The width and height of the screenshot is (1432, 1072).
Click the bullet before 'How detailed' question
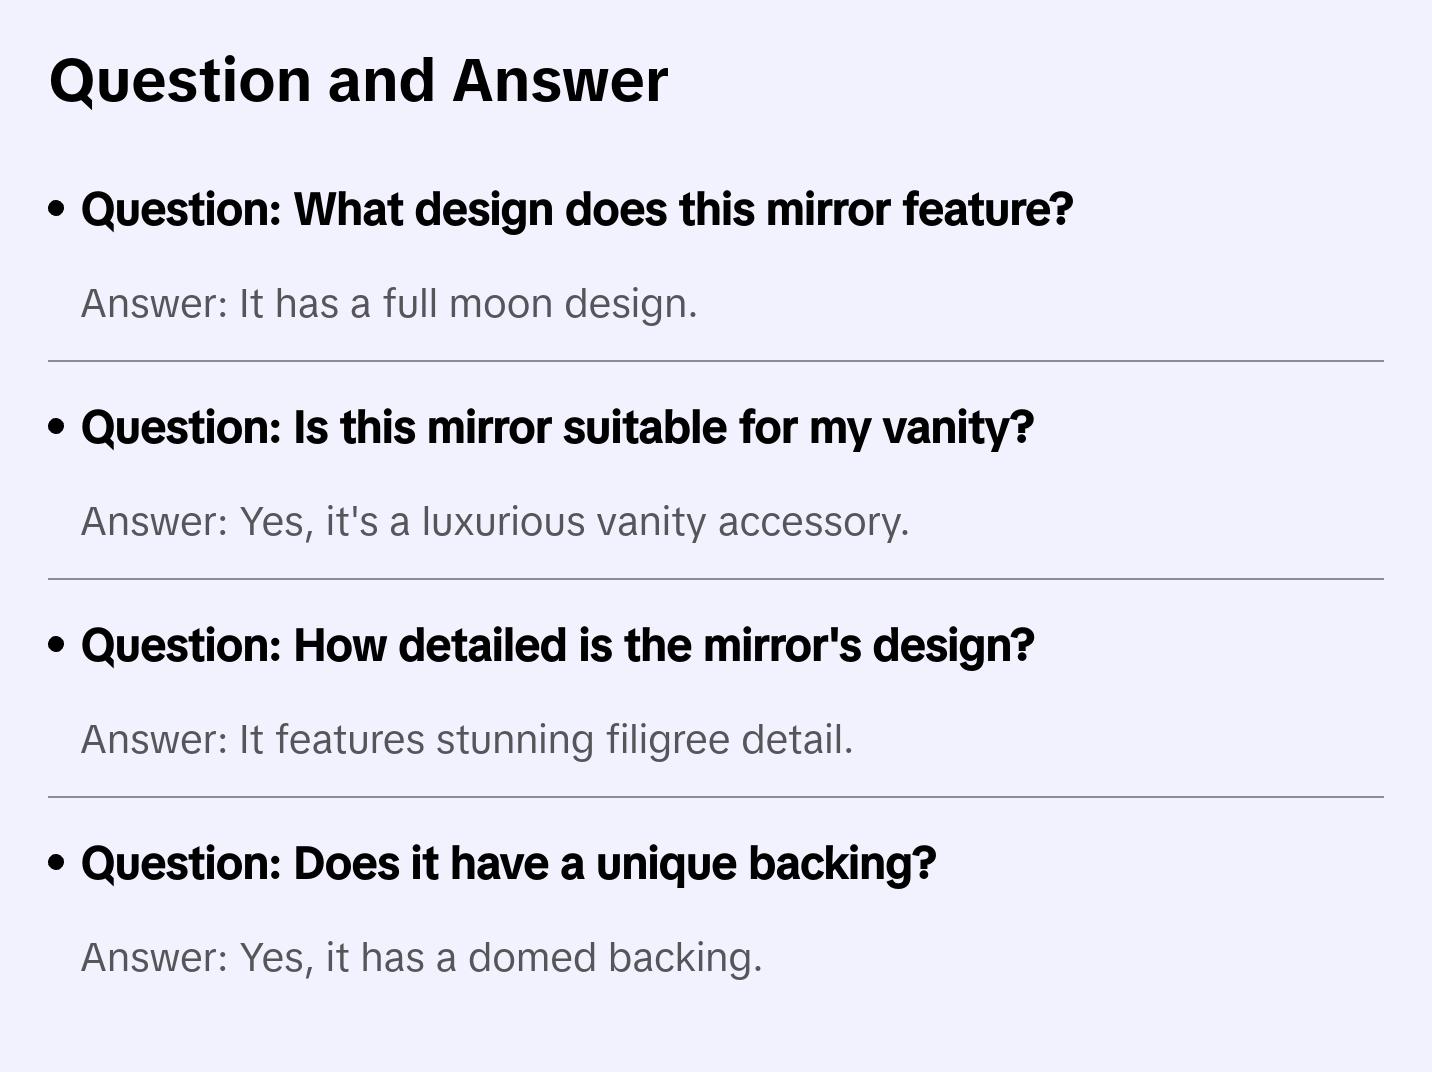coord(57,646)
